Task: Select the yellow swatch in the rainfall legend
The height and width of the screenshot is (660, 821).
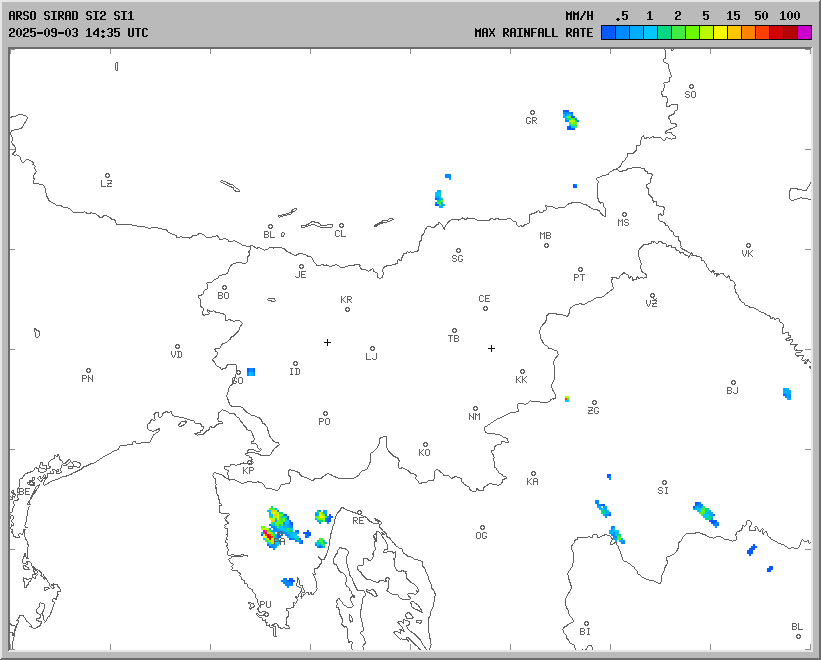Action: click(x=720, y=33)
